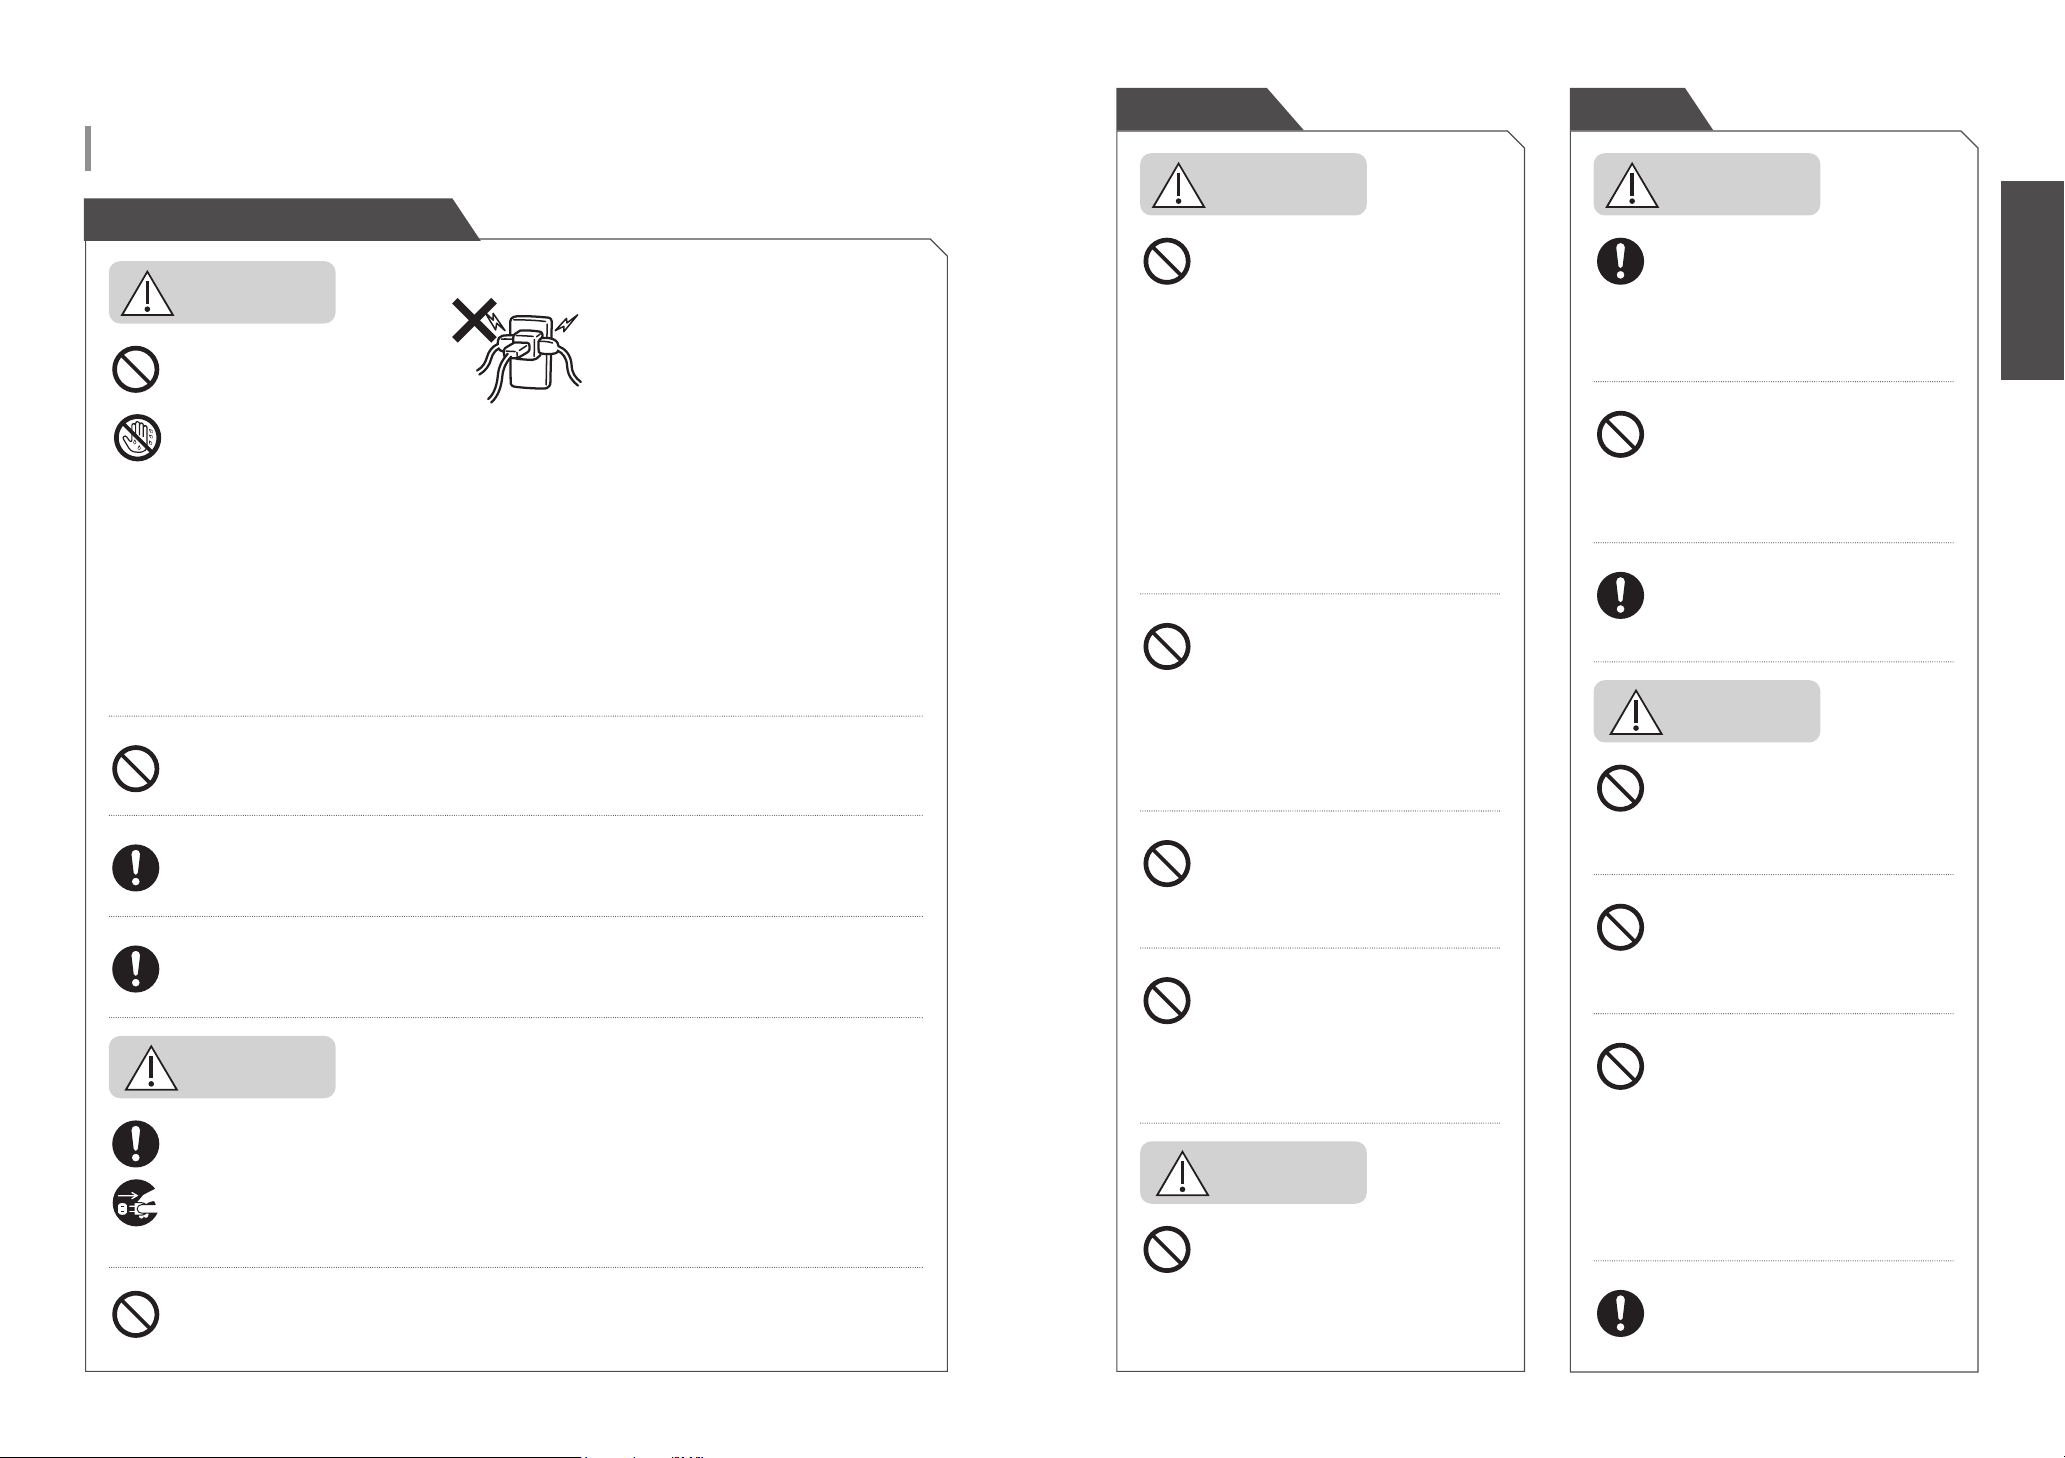Click the bottom prohibition icon in middle panel
Screen dimensions: 2065x1458
pos(1166,1249)
